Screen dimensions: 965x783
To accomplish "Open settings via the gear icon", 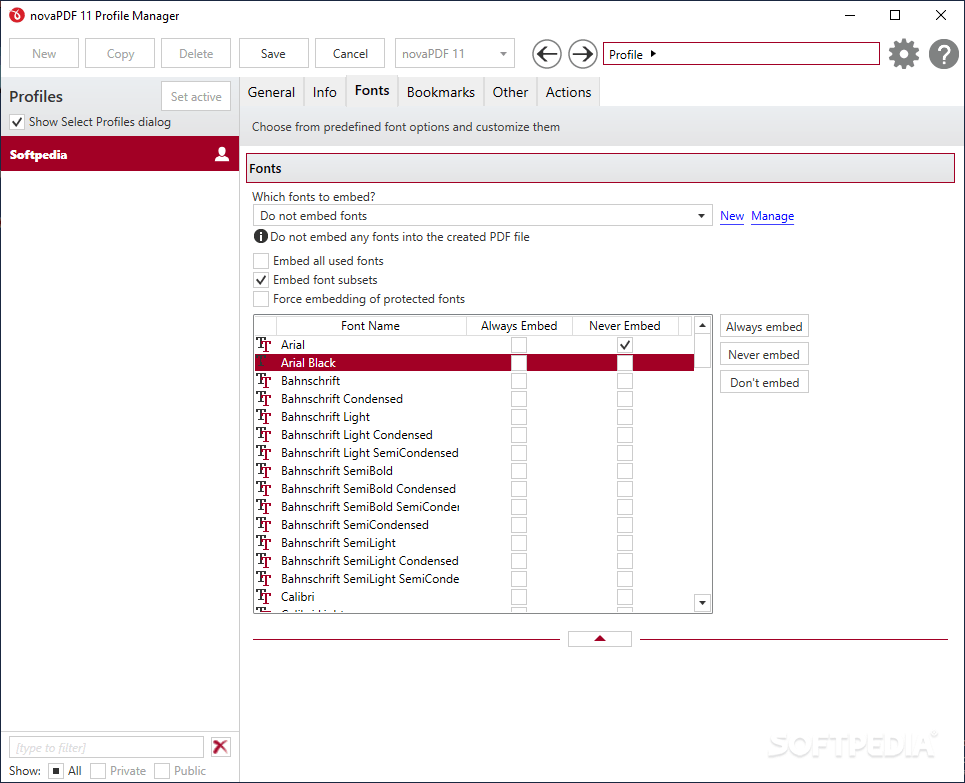I will pyautogui.click(x=903, y=54).
